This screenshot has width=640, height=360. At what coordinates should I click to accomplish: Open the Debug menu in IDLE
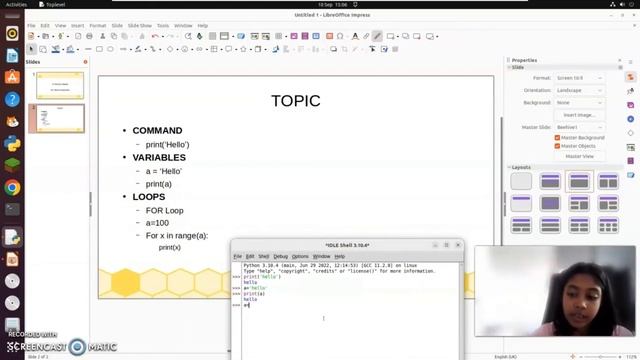pyautogui.click(x=280, y=256)
